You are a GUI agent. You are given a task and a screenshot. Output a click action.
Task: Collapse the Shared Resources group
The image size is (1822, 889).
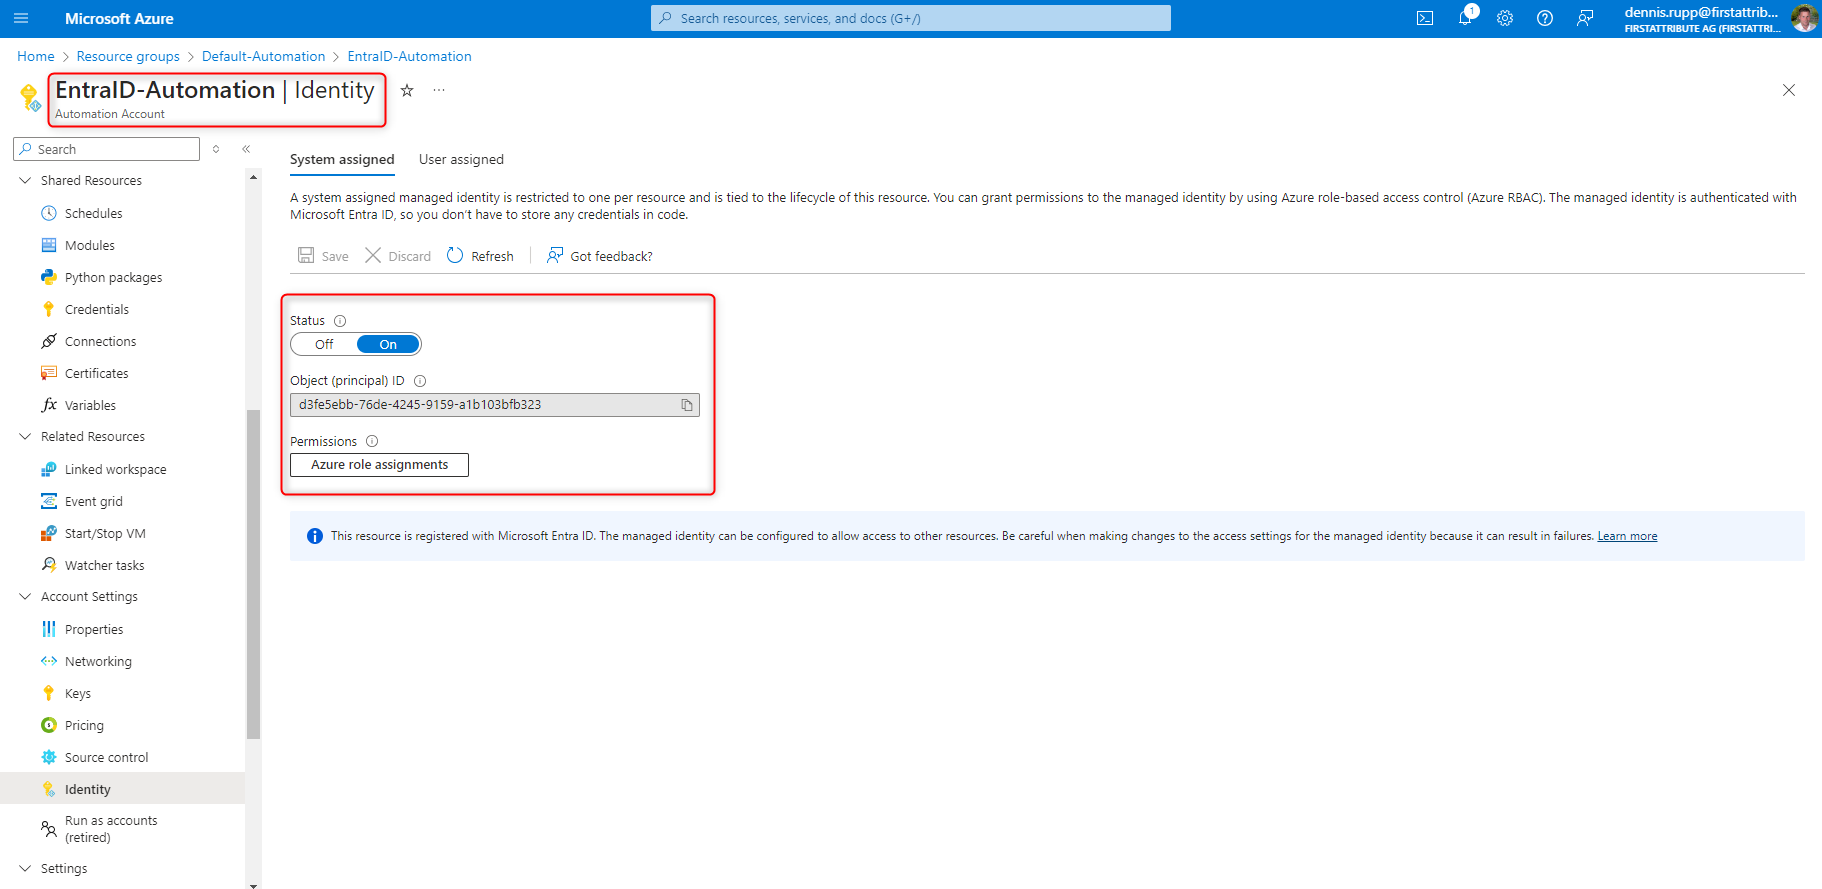(x=26, y=181)
